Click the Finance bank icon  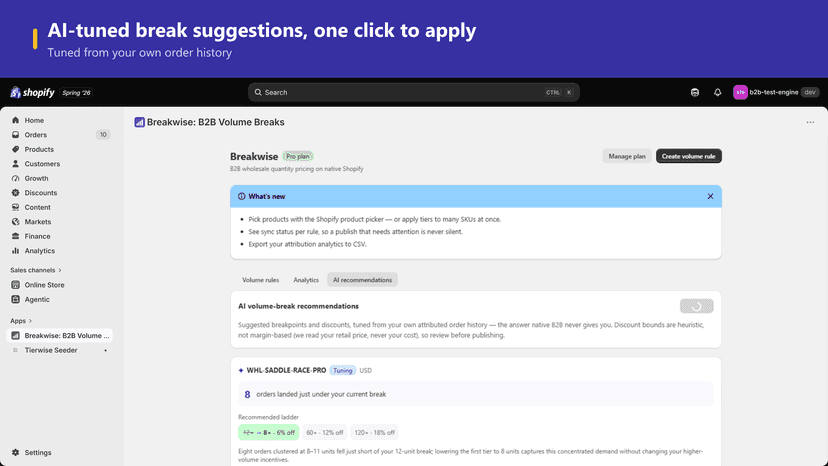pyautogui.click(x=15, y=236)
